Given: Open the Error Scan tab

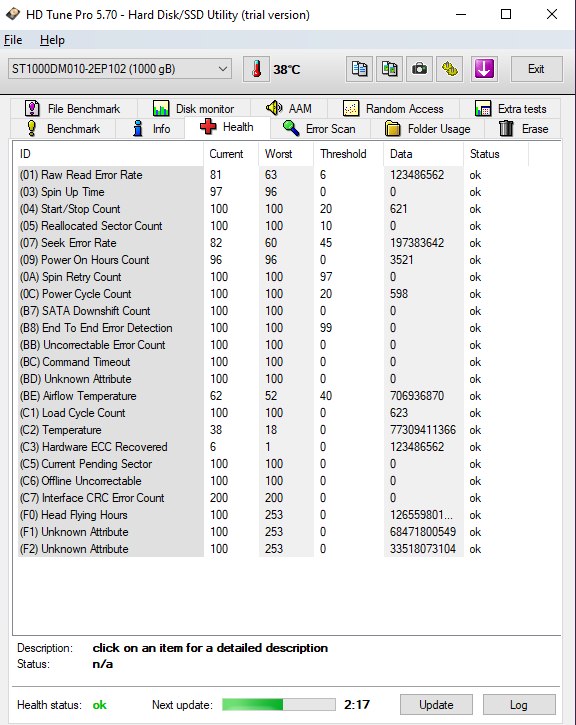Looking at the screenshot, I should 319,129.
